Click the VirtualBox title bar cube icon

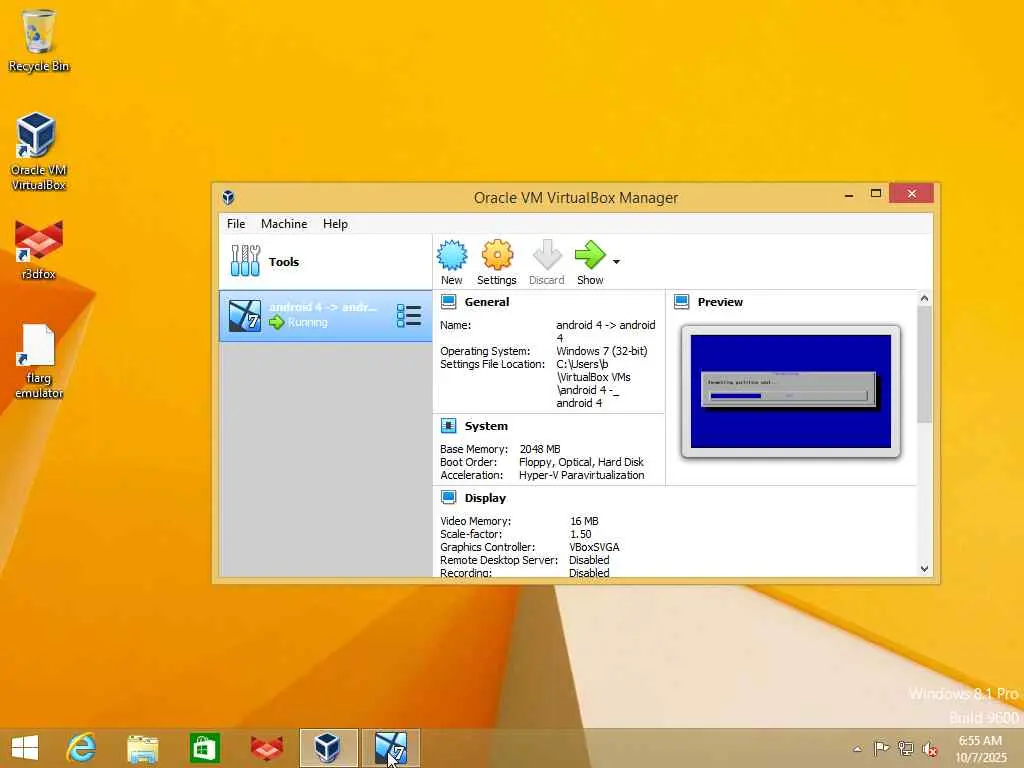coord(228,197)
